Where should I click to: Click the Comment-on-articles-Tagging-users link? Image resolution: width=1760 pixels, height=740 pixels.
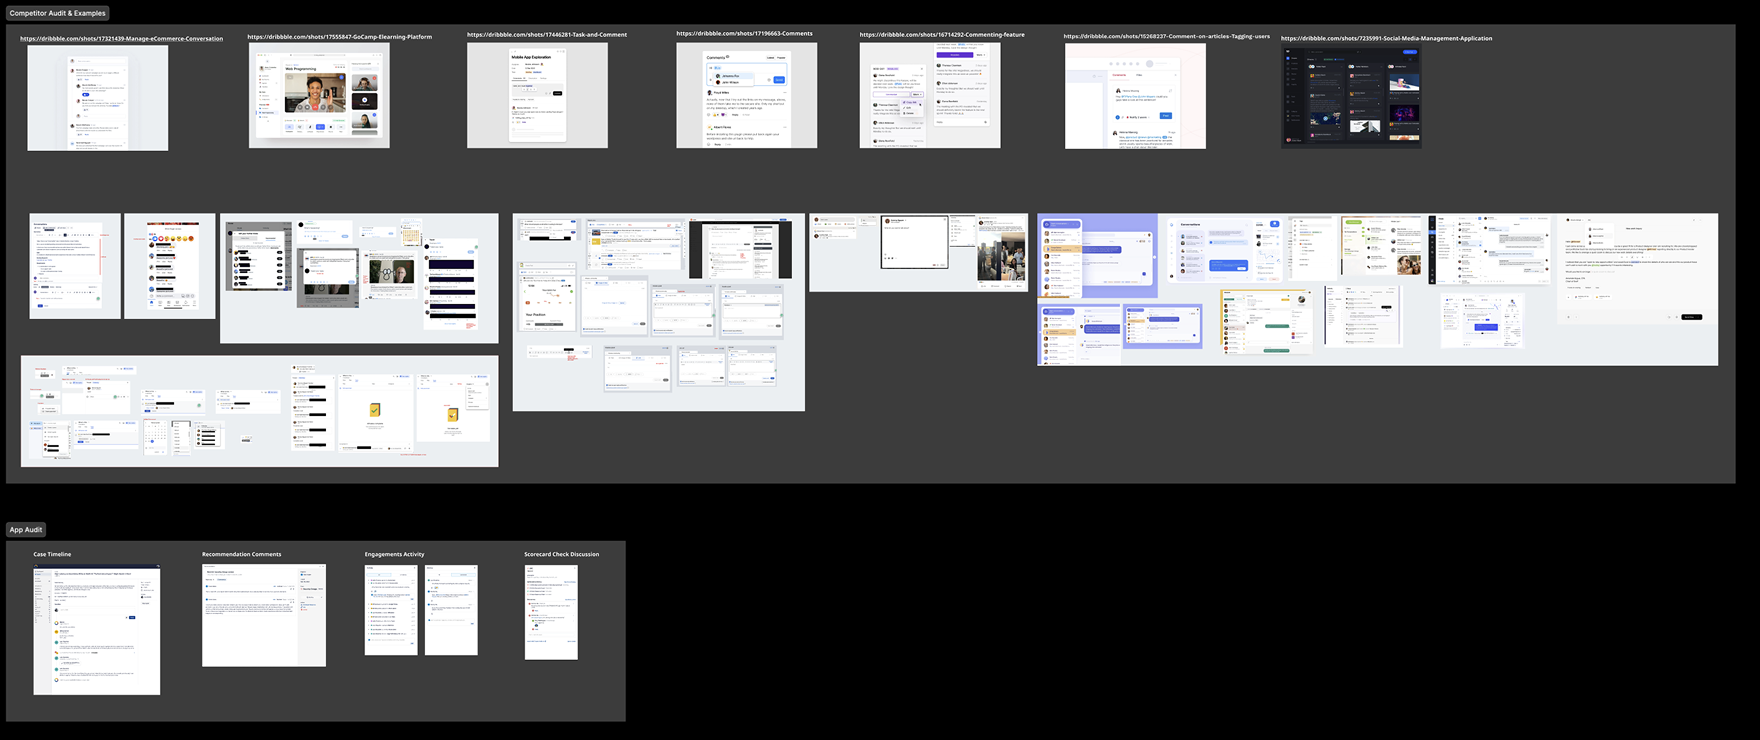[1166, 36]
